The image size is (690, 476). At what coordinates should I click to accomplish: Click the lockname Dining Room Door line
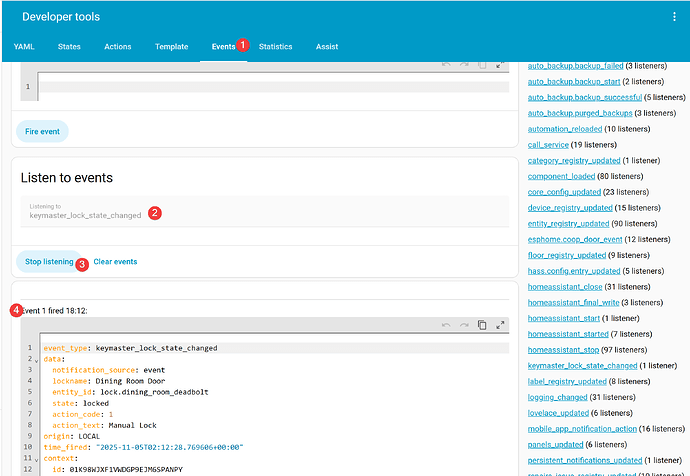tap(109, 381)
